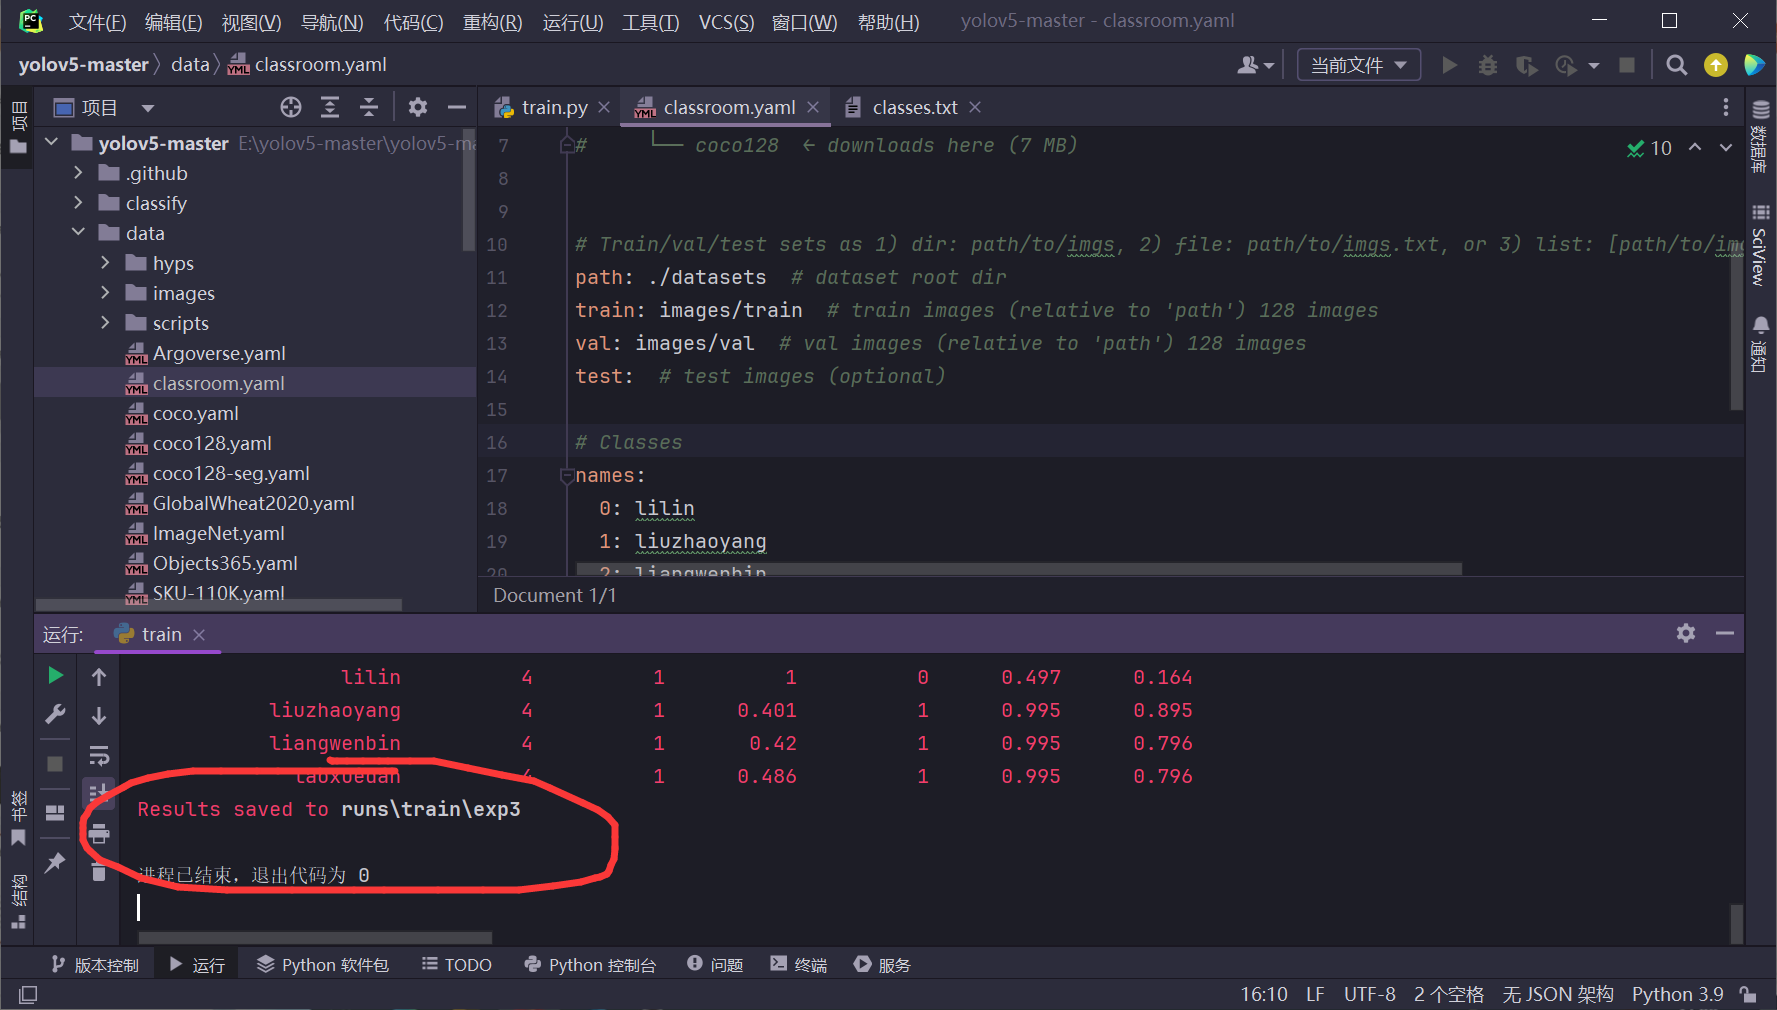
Task: Select Argoverse.yaml in project tree
Action: pyautogui.click(x=219, y=353)
